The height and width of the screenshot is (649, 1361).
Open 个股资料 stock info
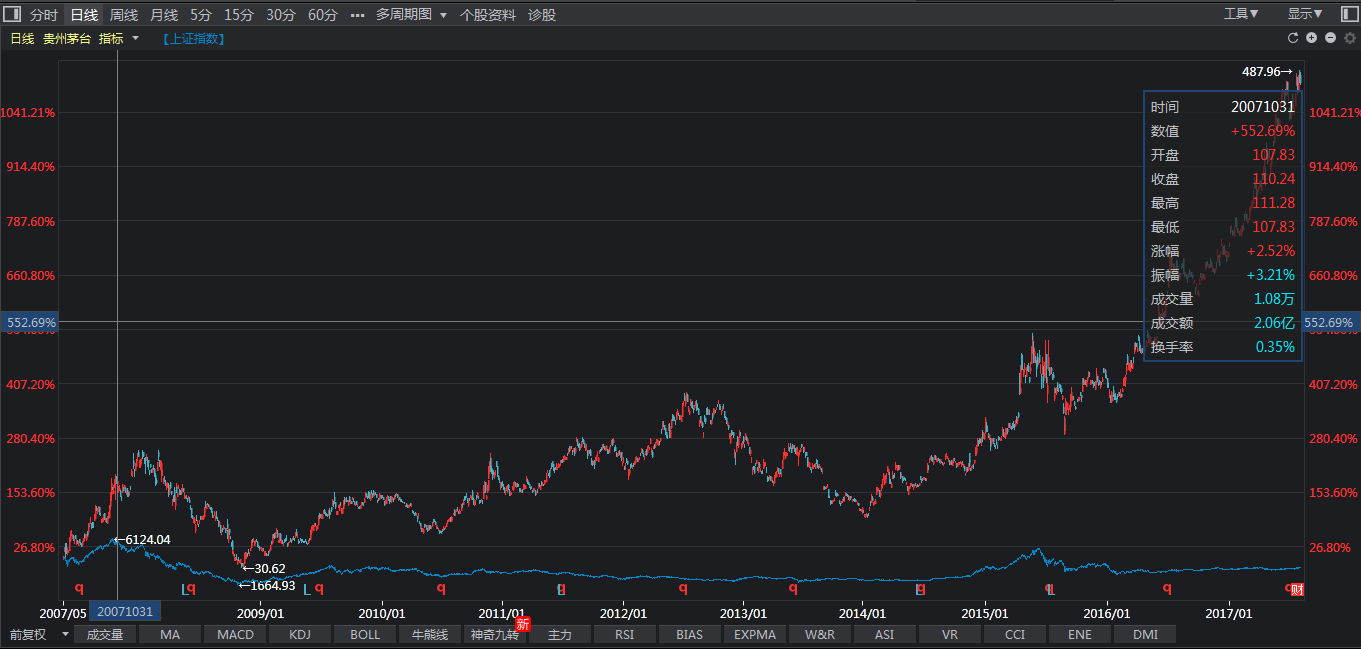[x=488, y=15]
